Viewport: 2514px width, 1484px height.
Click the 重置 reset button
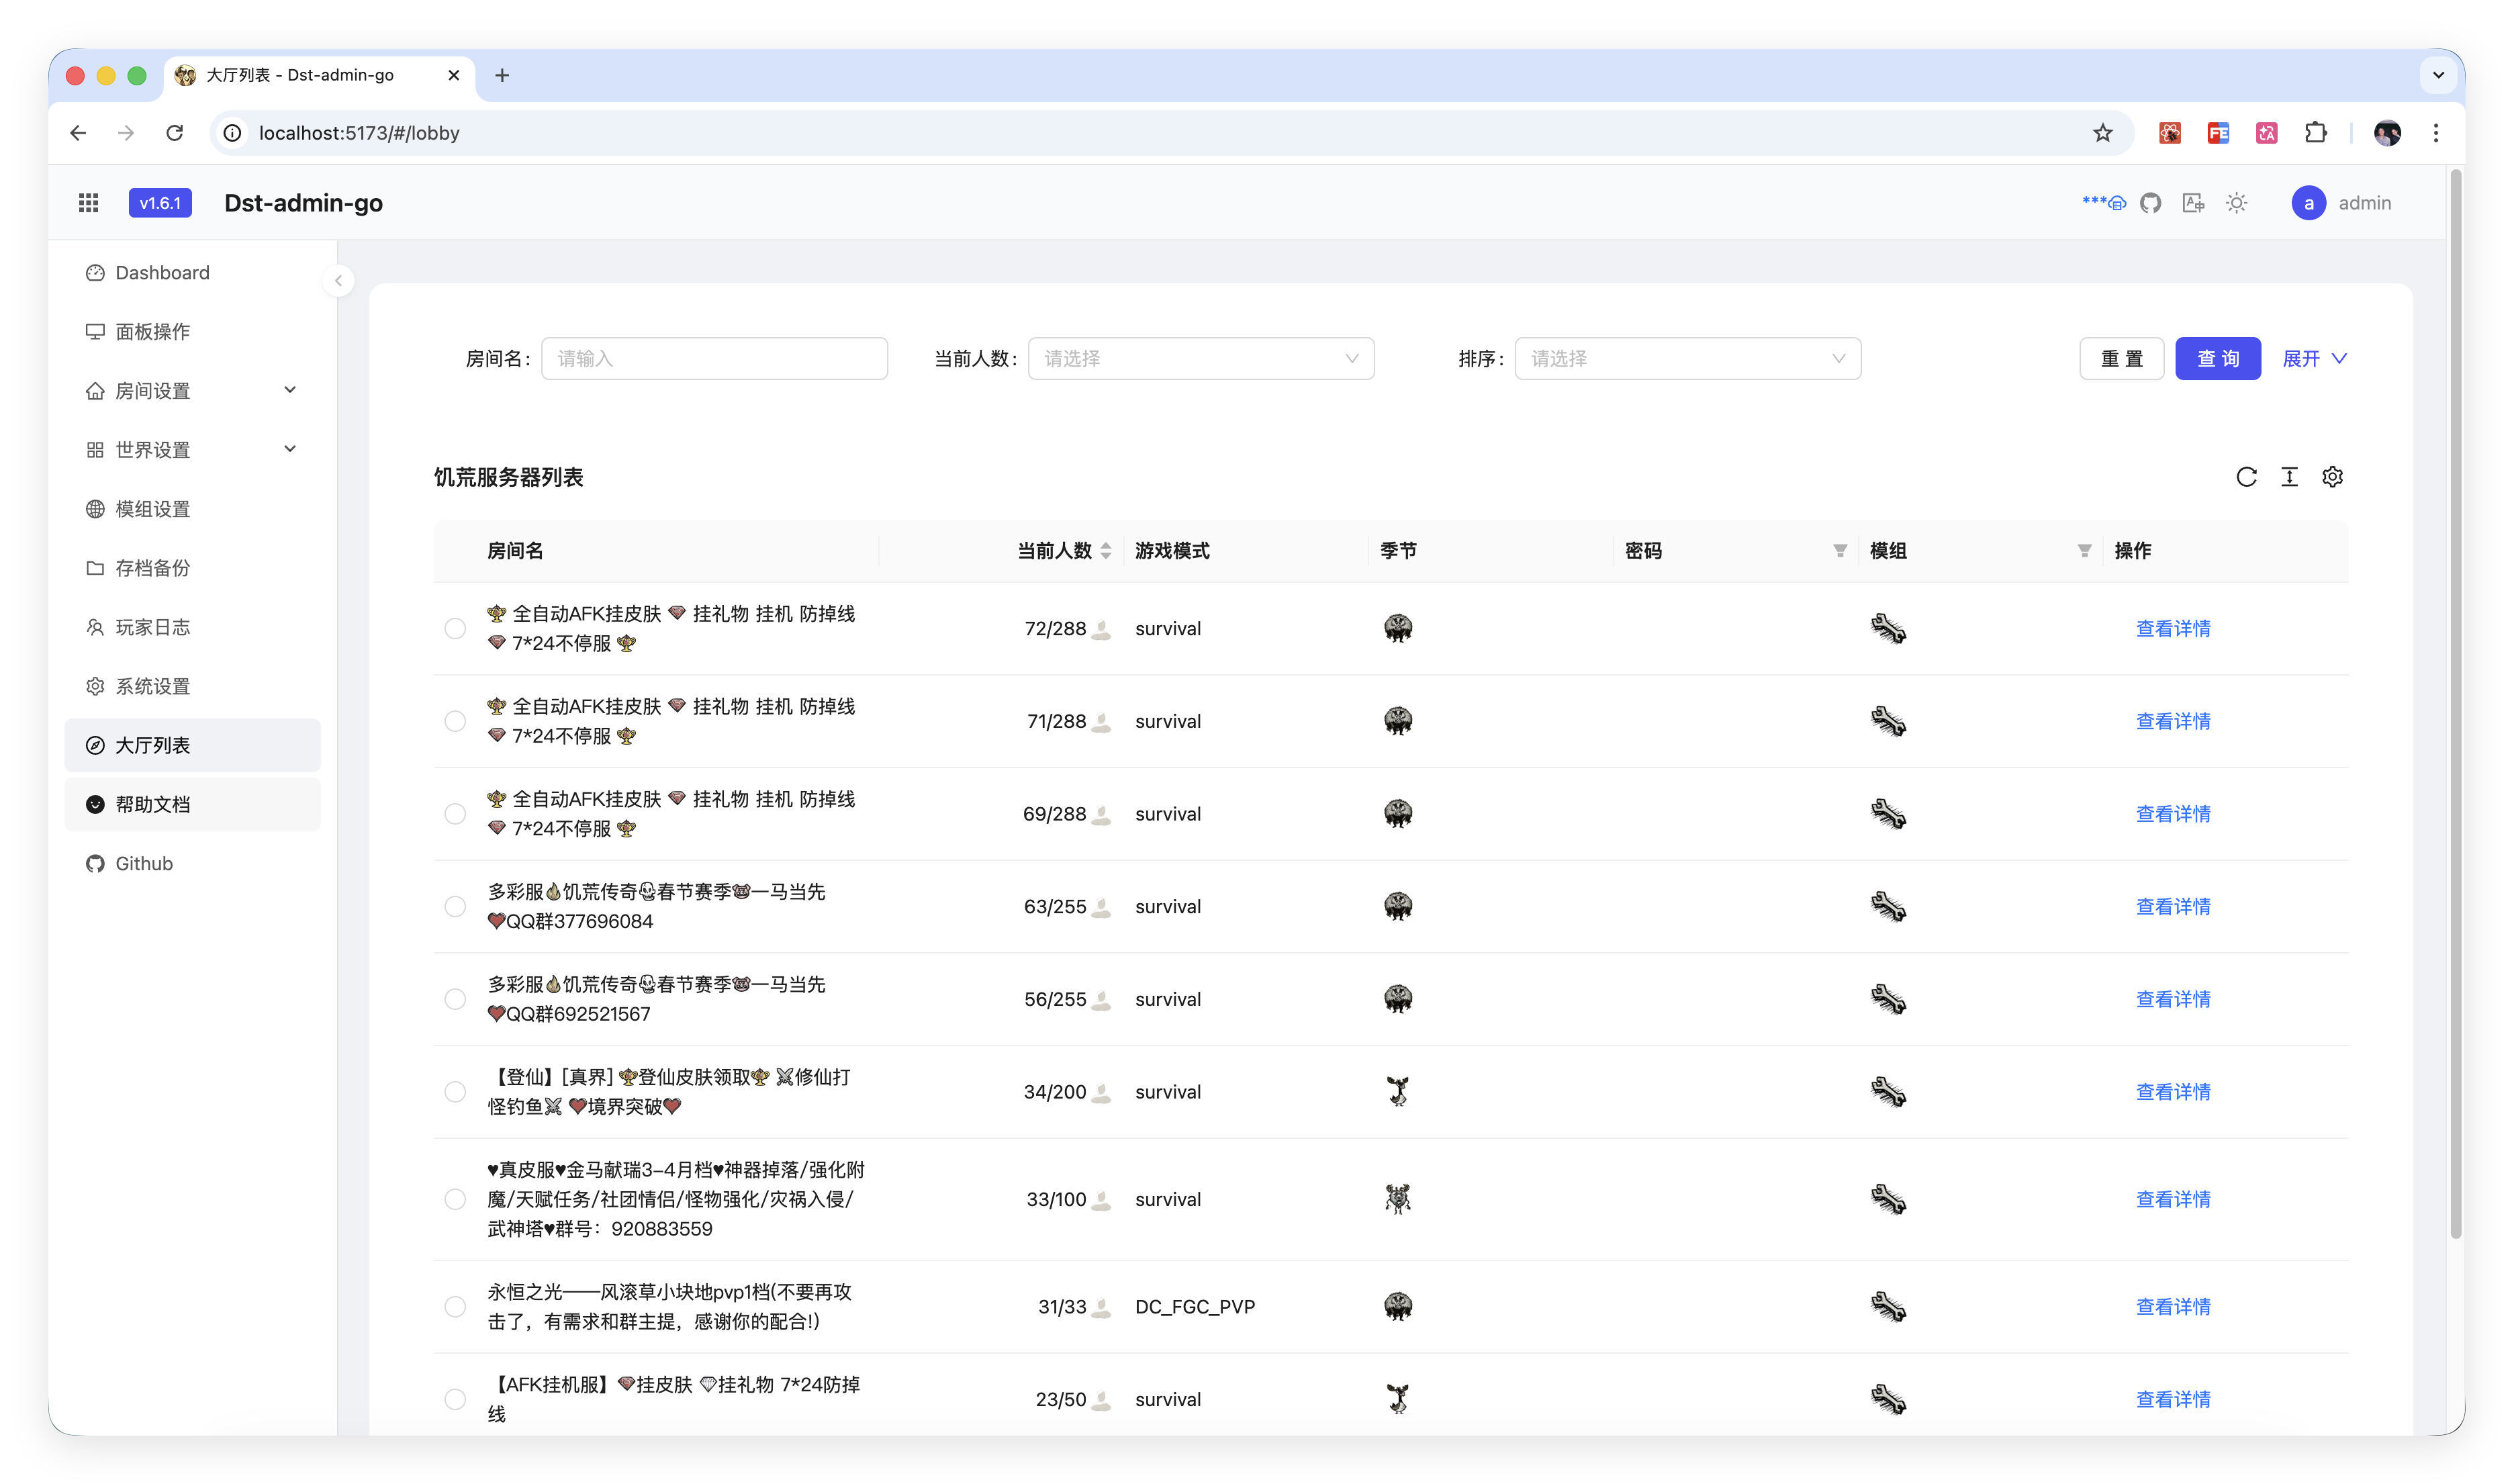(x=2121, y=359)
